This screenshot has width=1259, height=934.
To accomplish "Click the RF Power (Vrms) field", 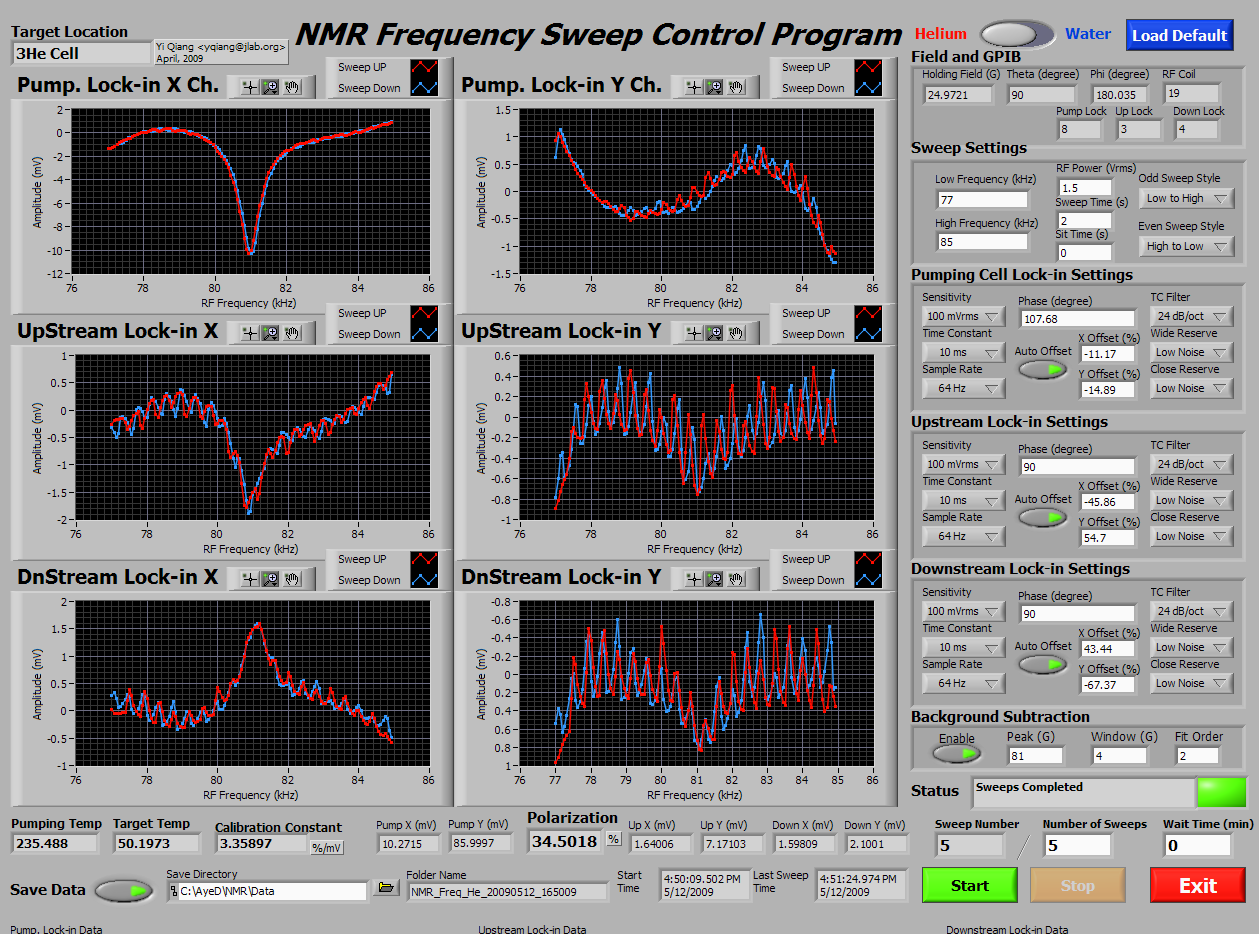I will 1085,187.
